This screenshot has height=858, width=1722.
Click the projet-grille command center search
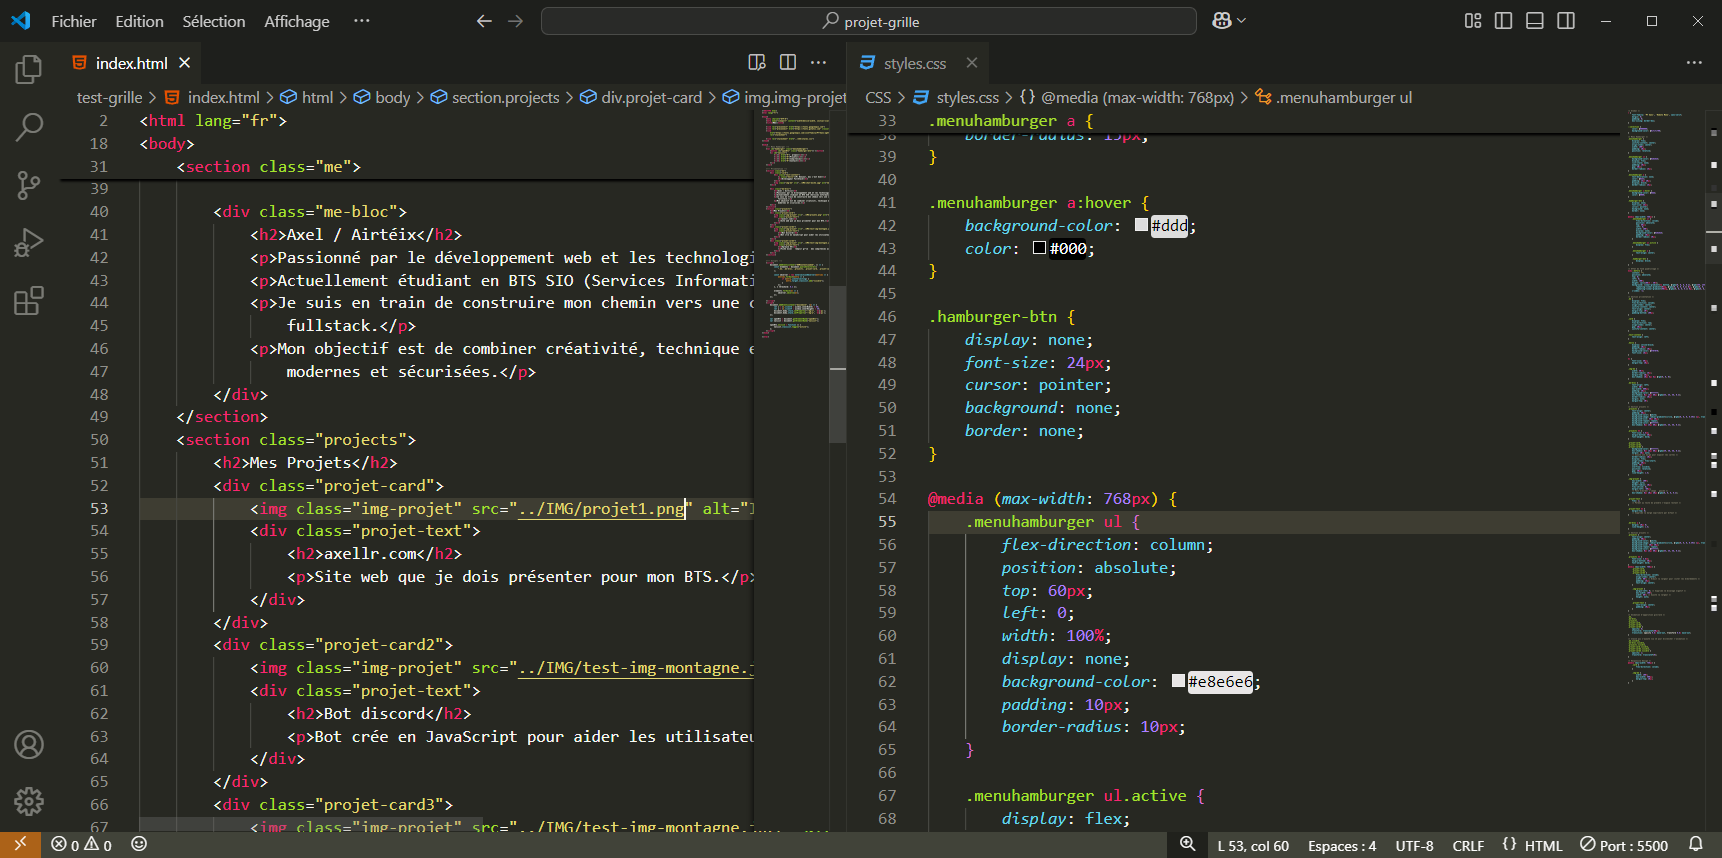tap(868, 21)
